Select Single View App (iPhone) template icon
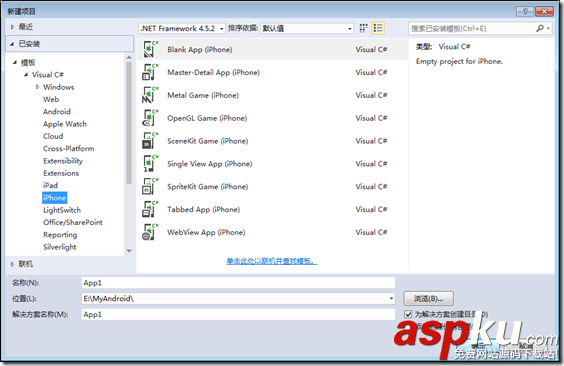This screenshot has height=366, width=564. tap(150, 164)
